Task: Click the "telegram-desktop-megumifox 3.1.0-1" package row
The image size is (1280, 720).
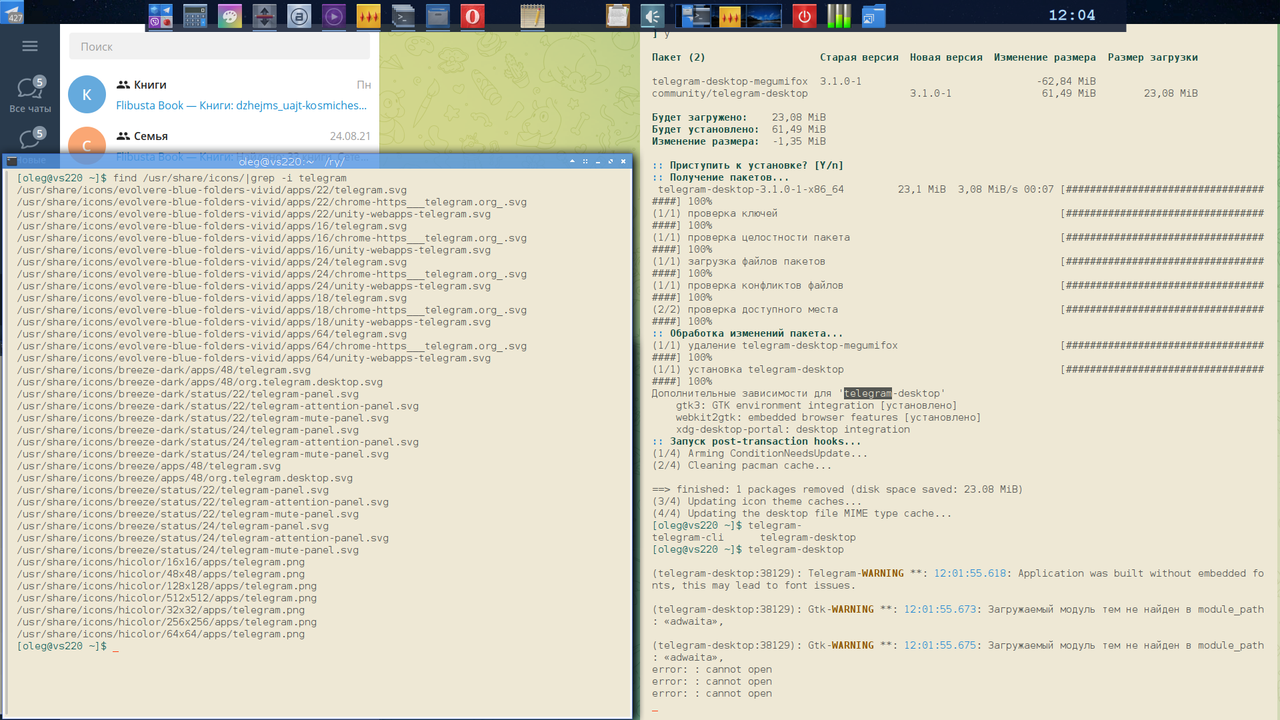Action: pyautogui.click(x=874, y=82)
